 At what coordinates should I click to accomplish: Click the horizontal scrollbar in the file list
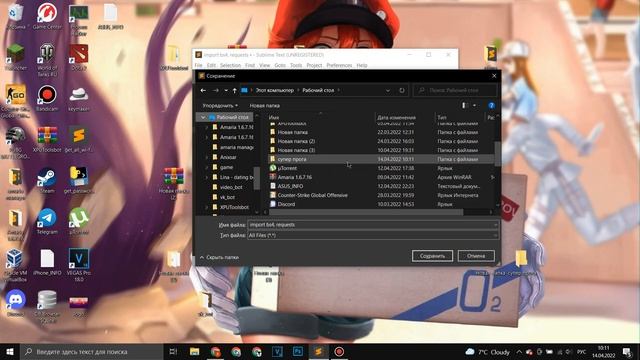coord(366,212)
